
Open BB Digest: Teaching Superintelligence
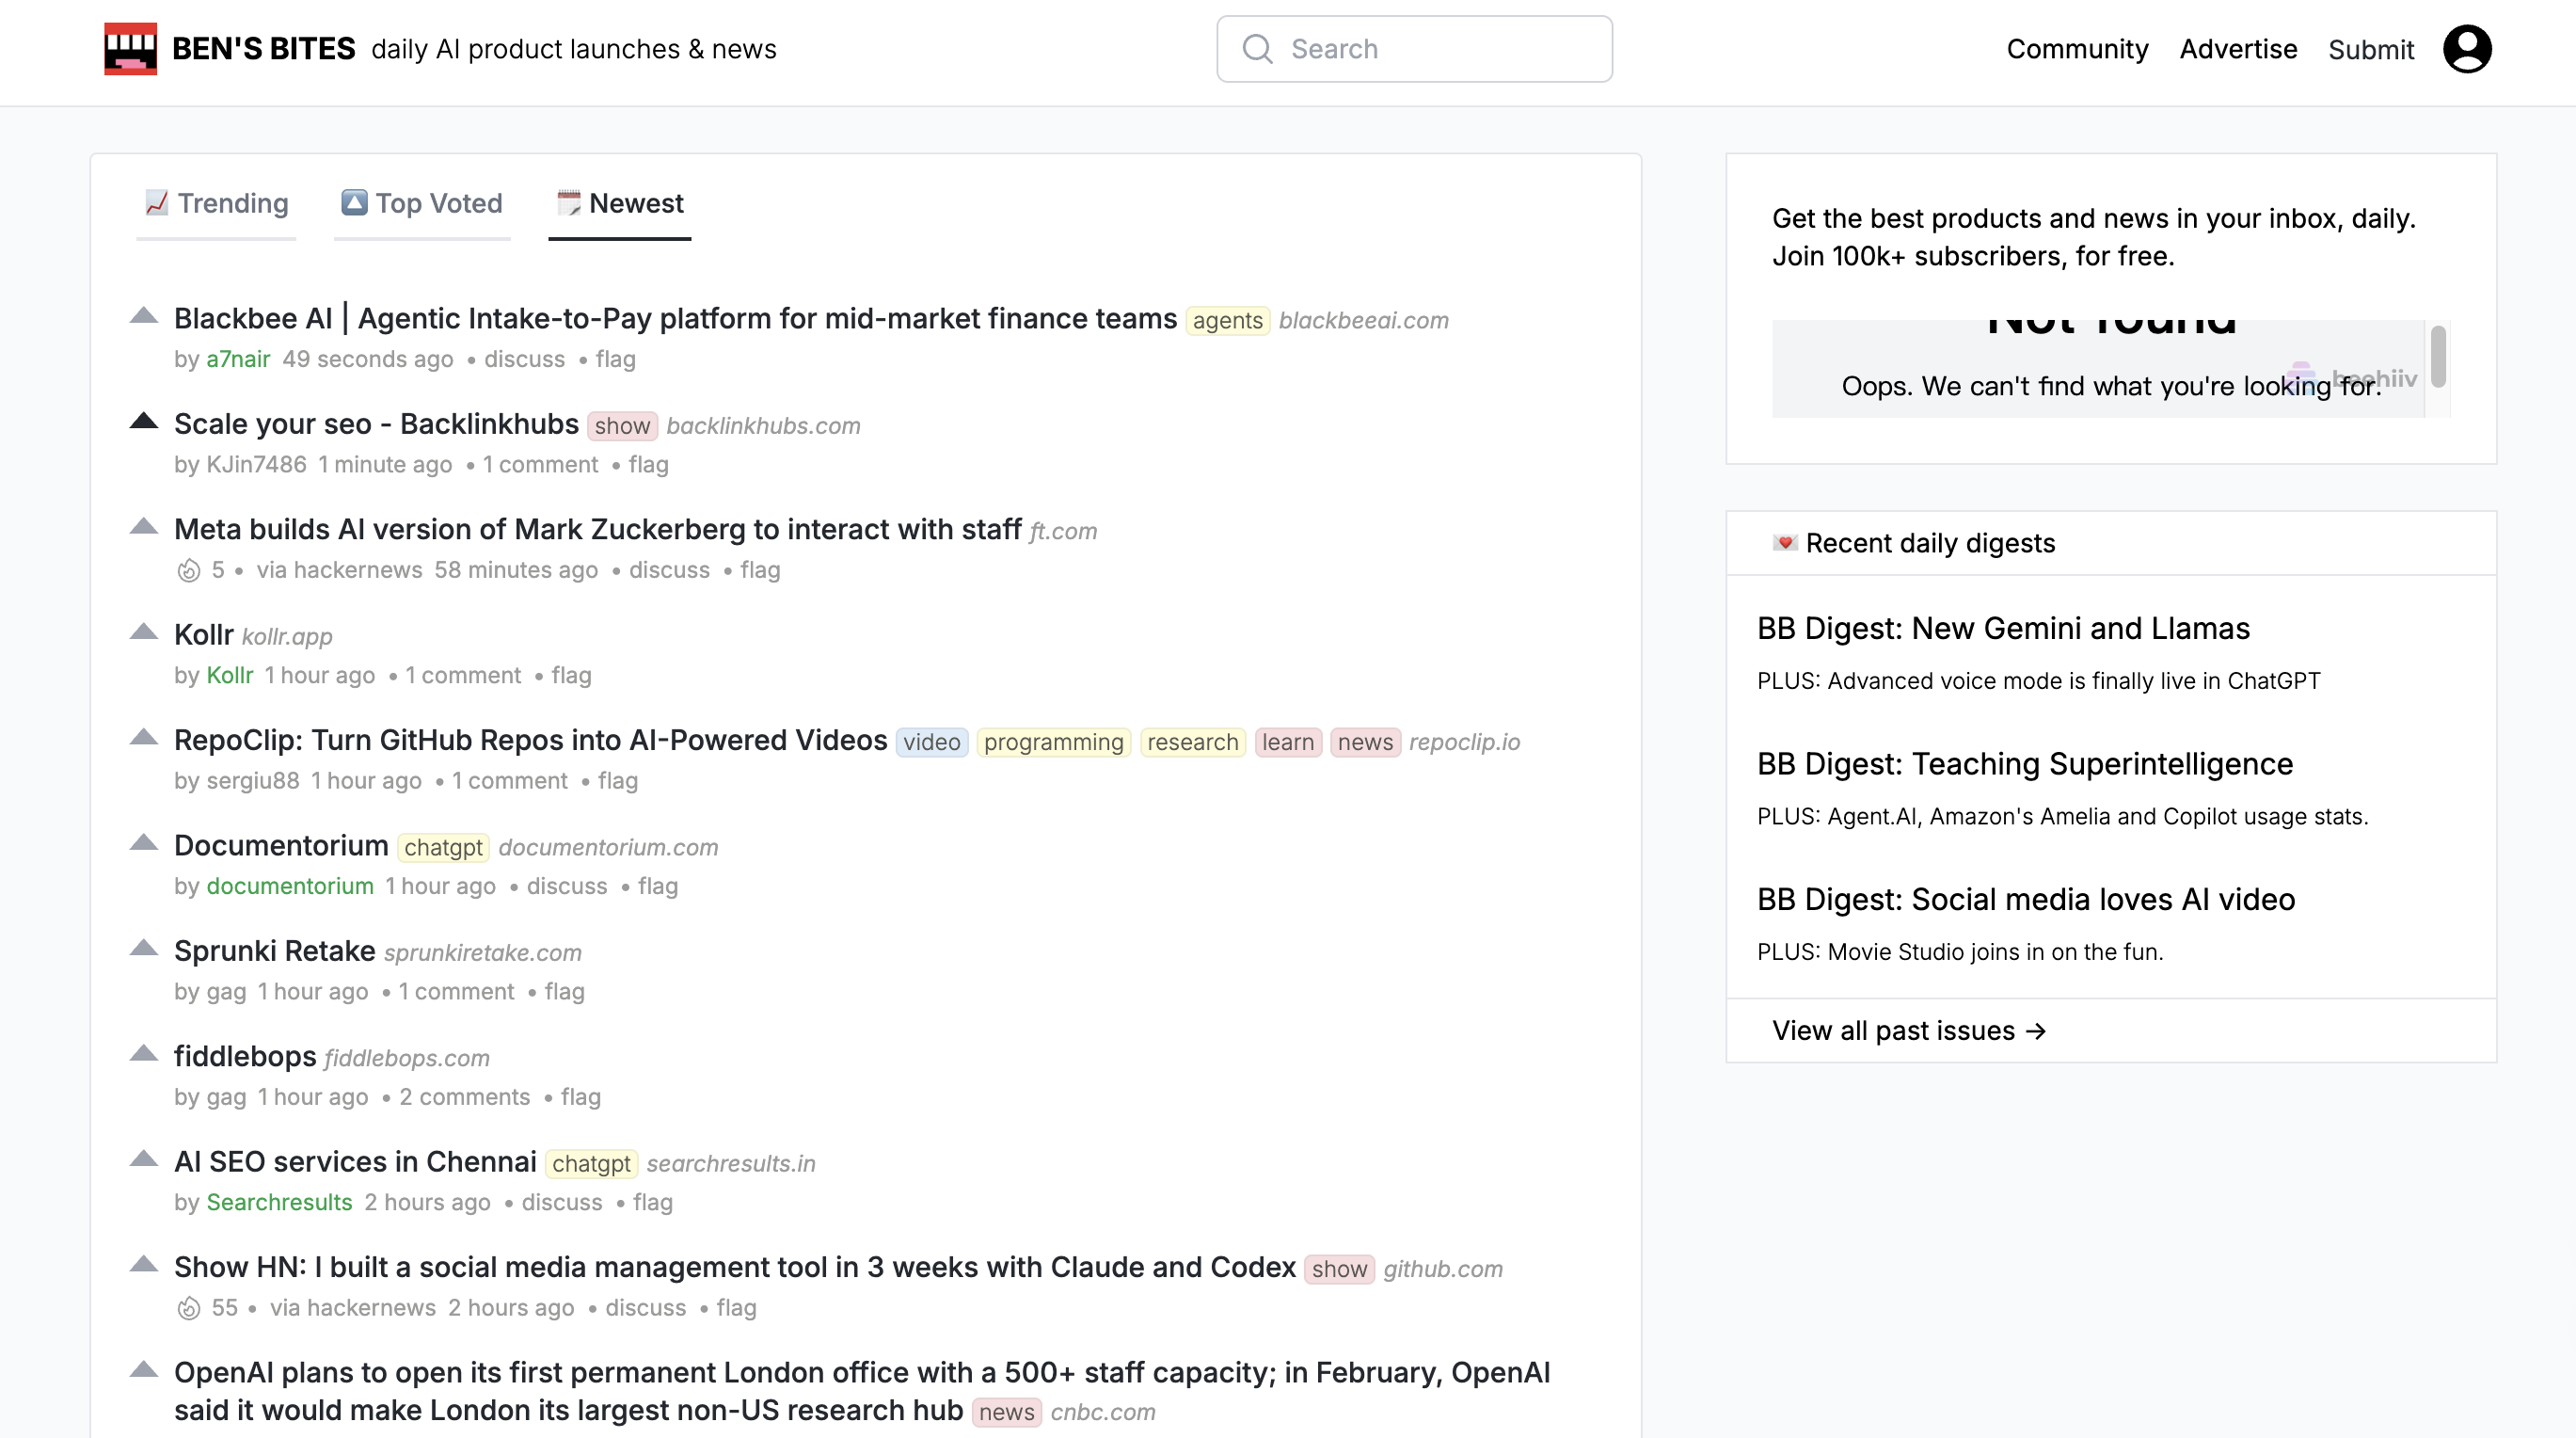click(2025, 764)
